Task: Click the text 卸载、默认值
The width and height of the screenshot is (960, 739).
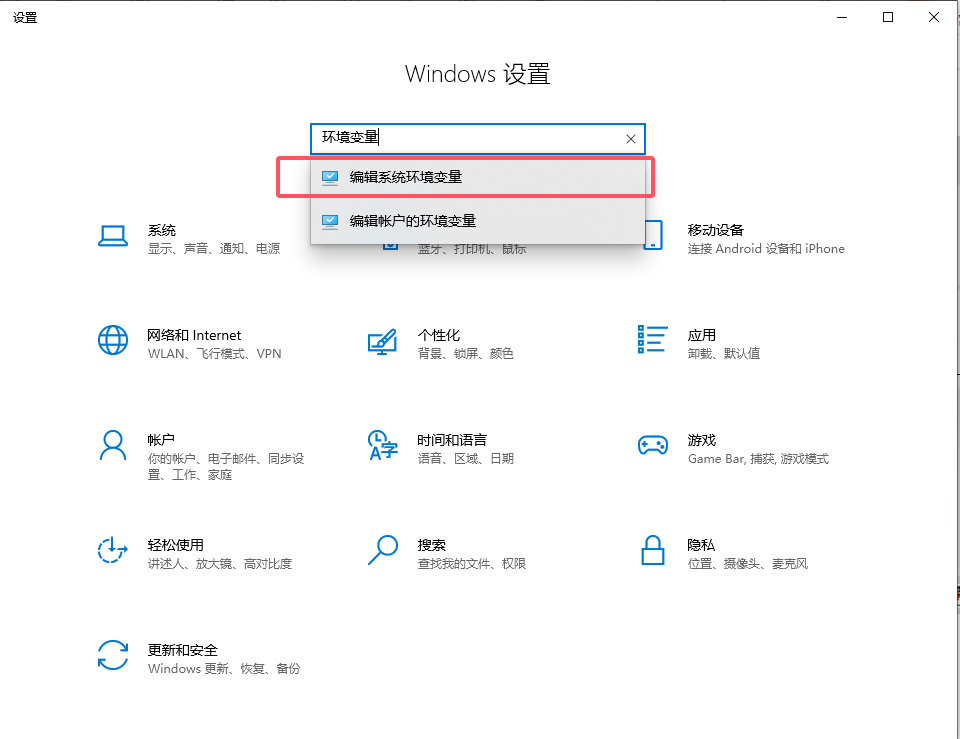Action: pos(724,353)
